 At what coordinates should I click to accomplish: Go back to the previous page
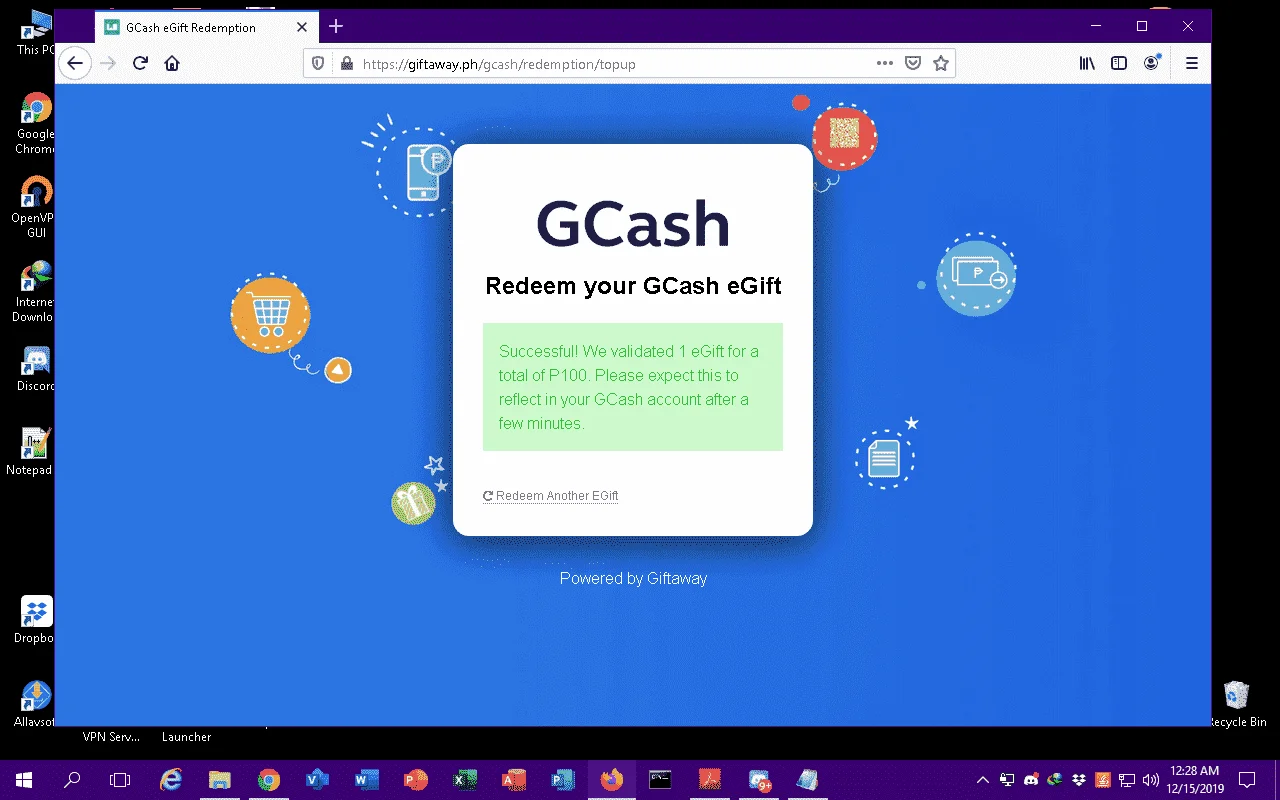(x=75, y=63)
